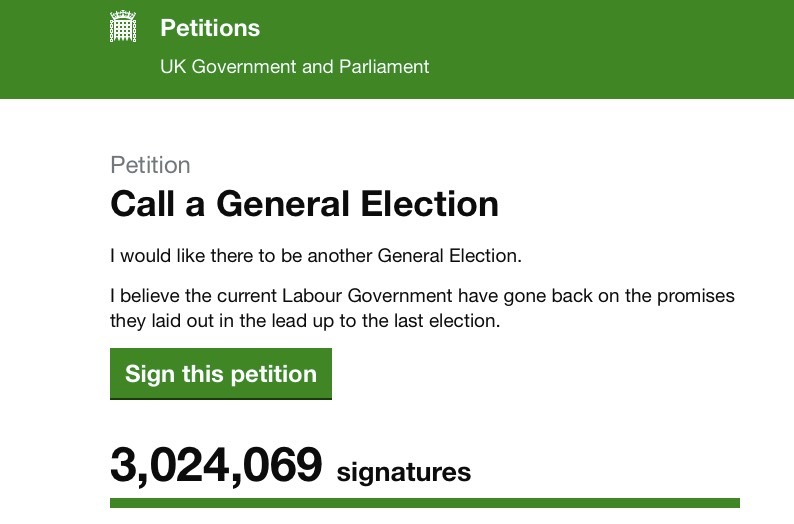Click the Call a General Election heading
The height and width of the screenshot is (524, 794).
coord(304,204)
